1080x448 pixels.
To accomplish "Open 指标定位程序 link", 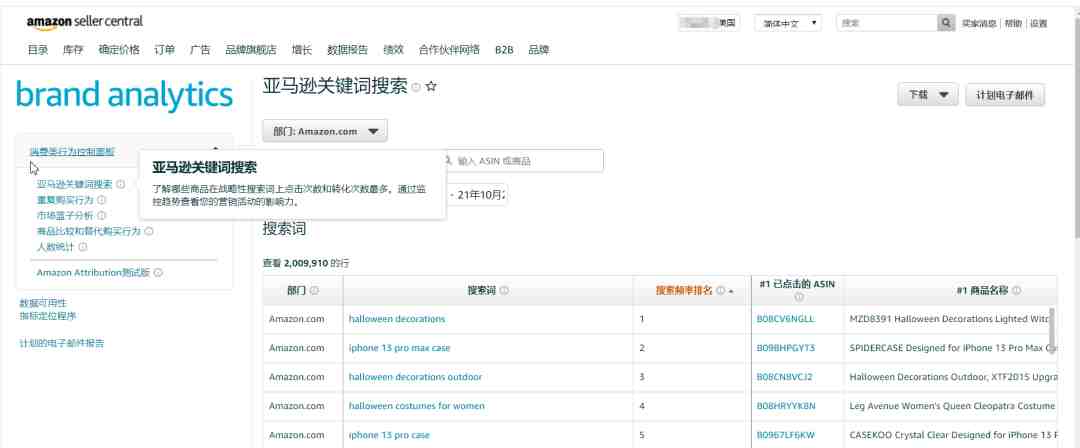I will coord(48,316).
